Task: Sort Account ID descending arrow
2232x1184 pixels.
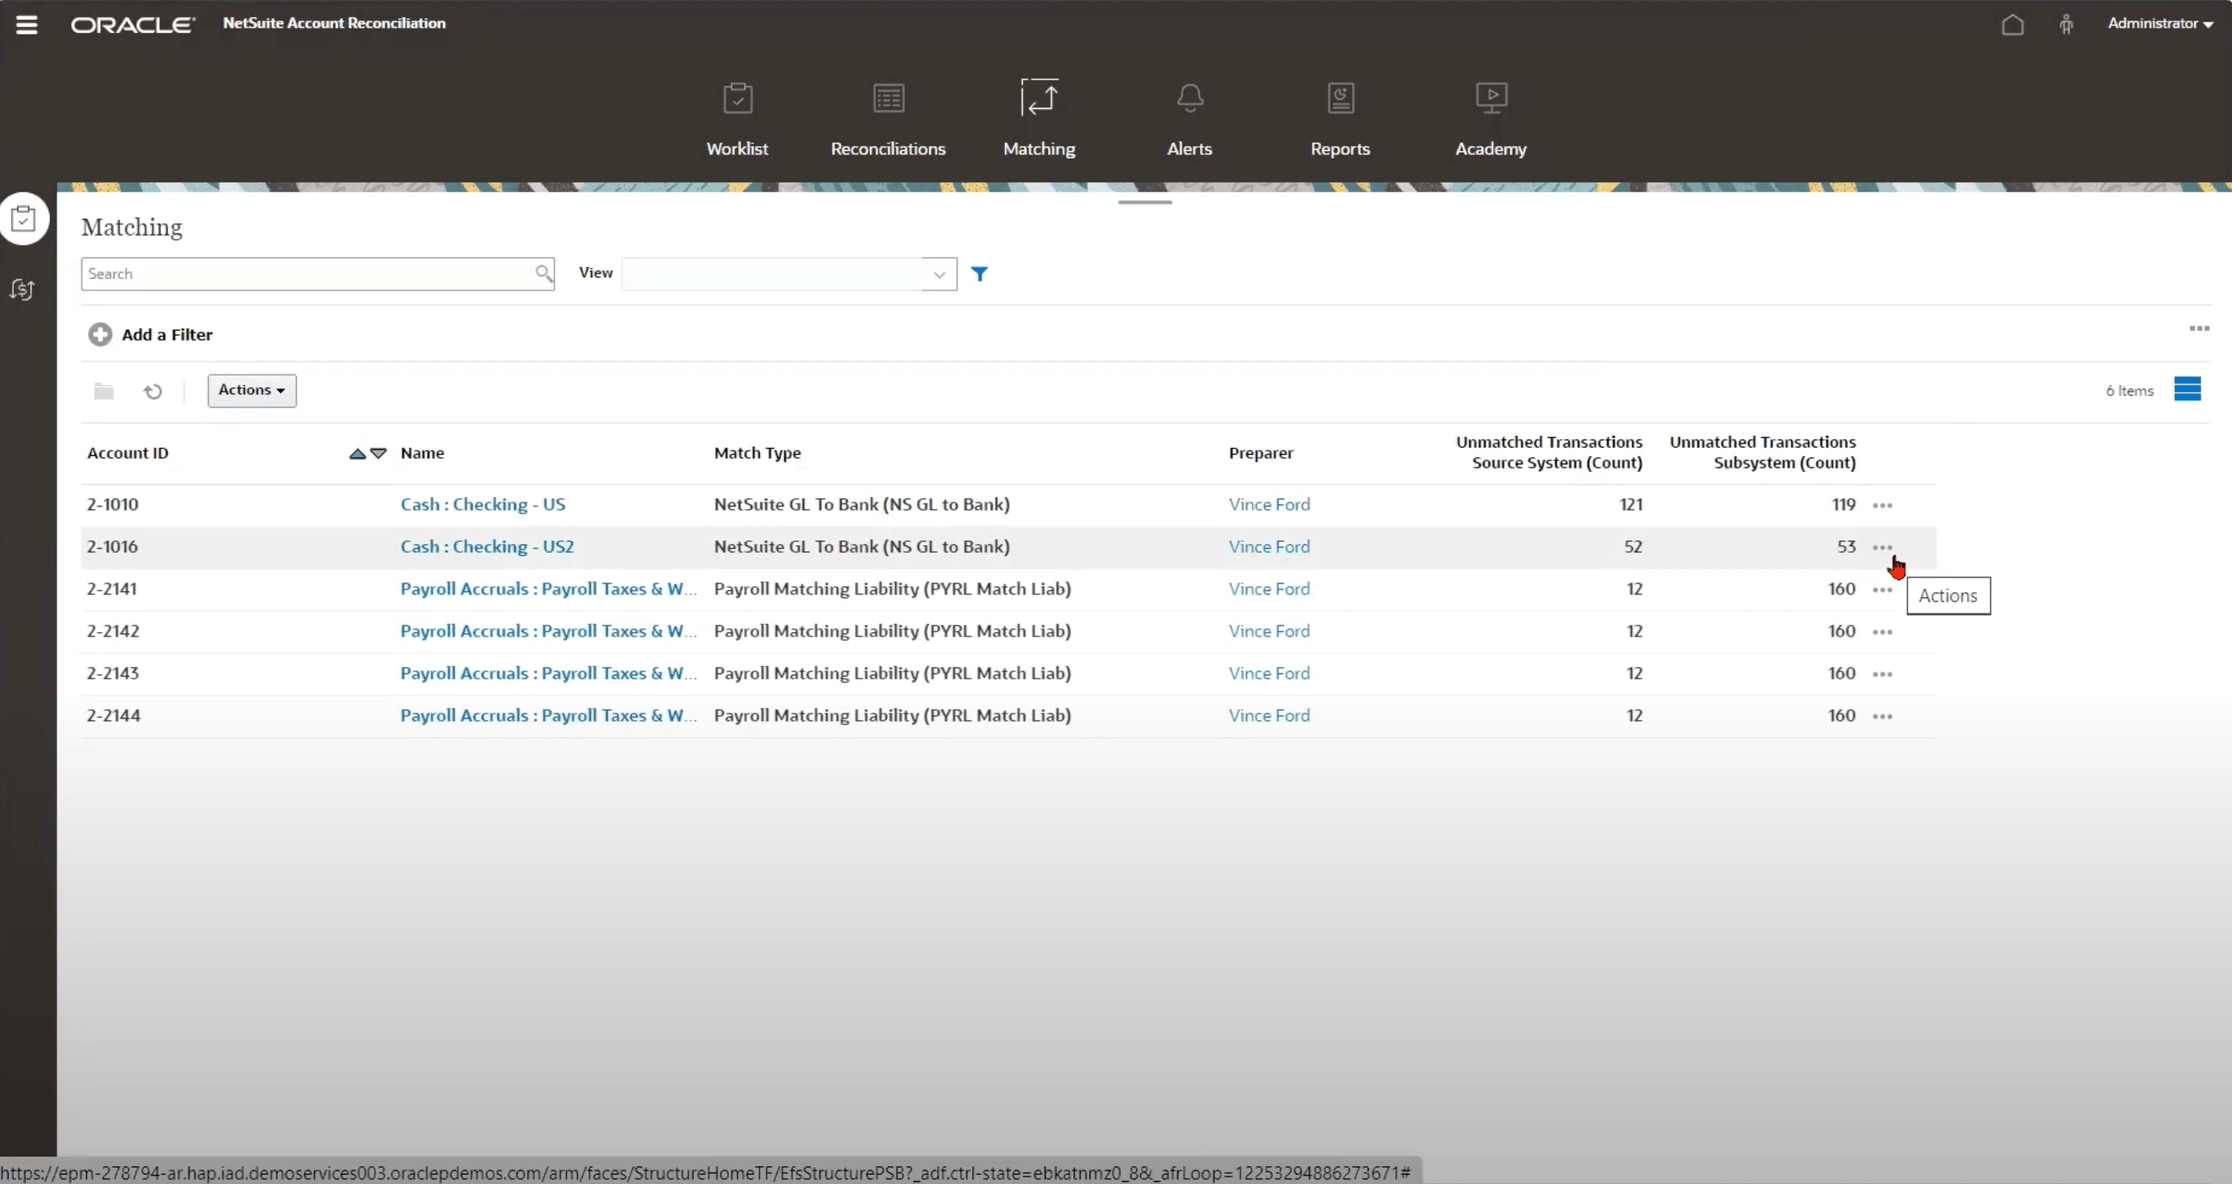Action: (x=379, y=453)
